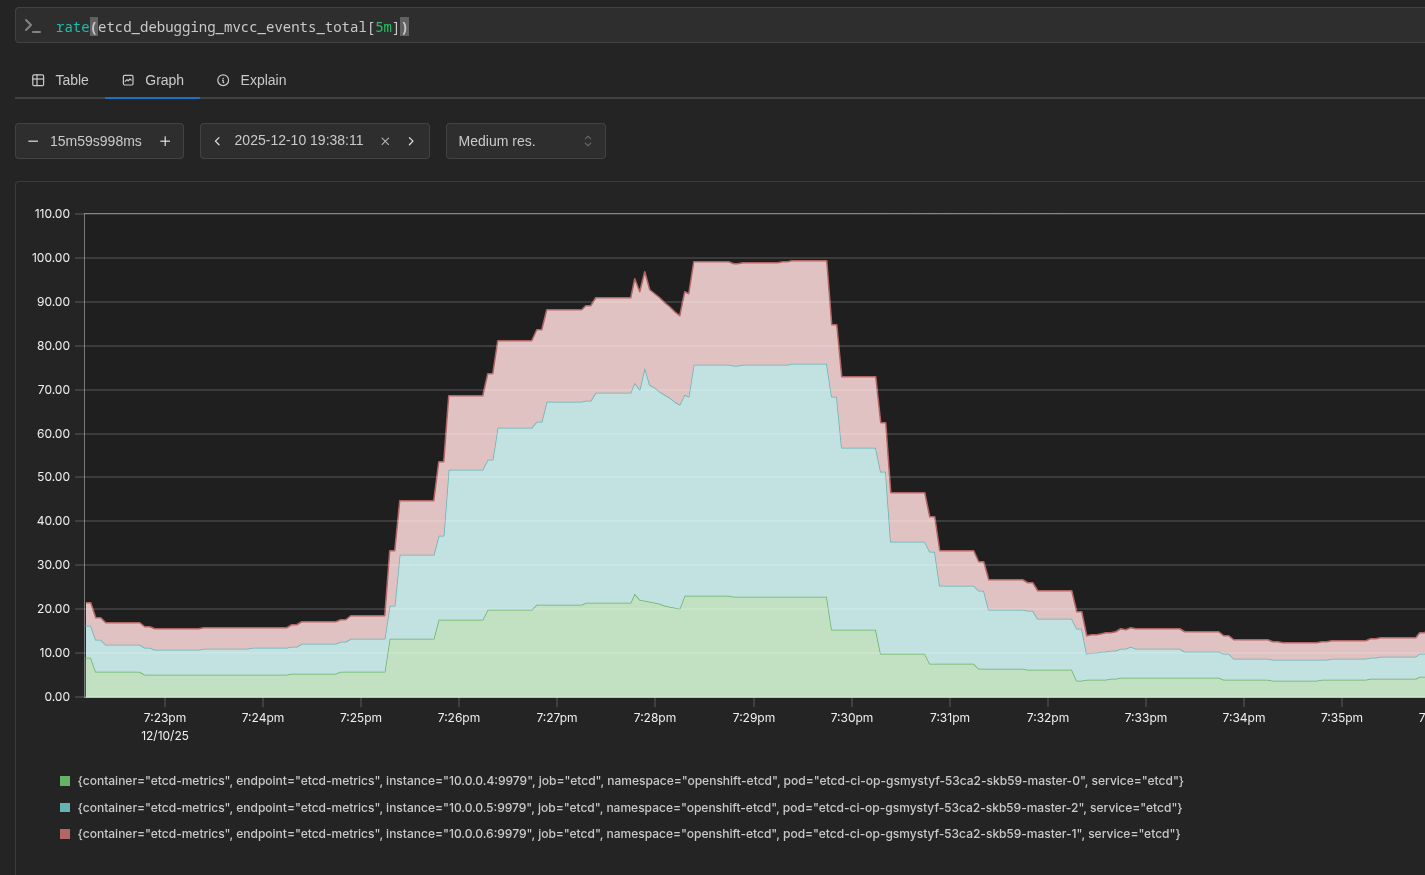Image resolution: width=1425 pixels, height=875 pixels.
Task: Open the Medium res. resolution dropdown
Action: click(526, 141)
